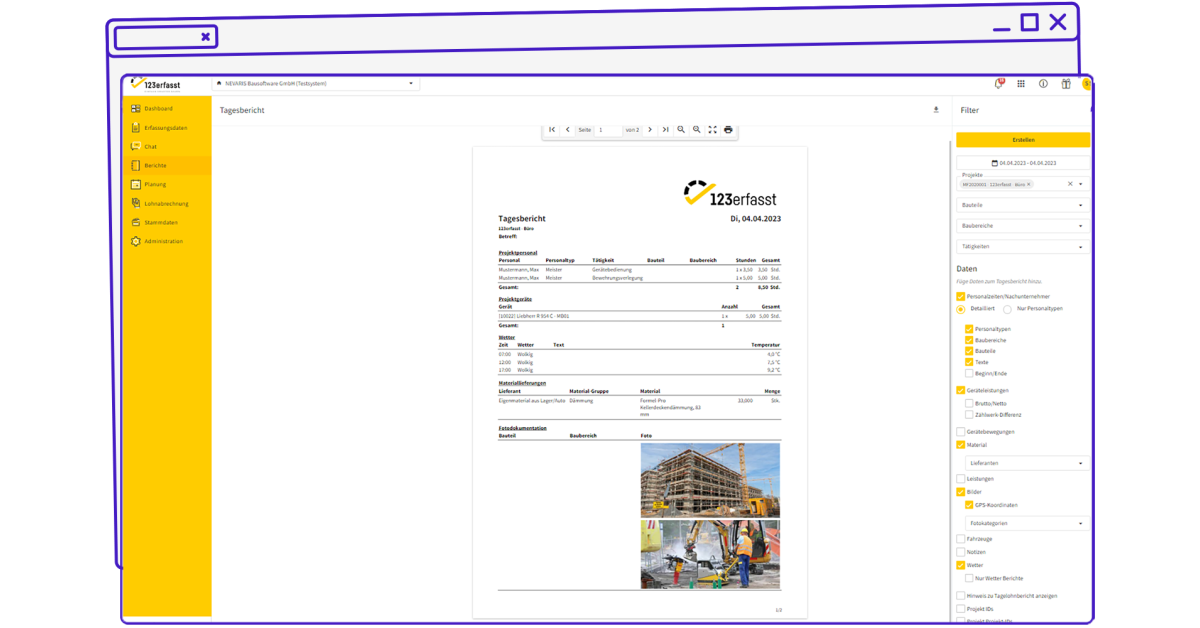Enable the Brutto/Netto checkbox
The width and height of the screenshot is (1200, 628).
pyautogui.click(x=969, y=403)
